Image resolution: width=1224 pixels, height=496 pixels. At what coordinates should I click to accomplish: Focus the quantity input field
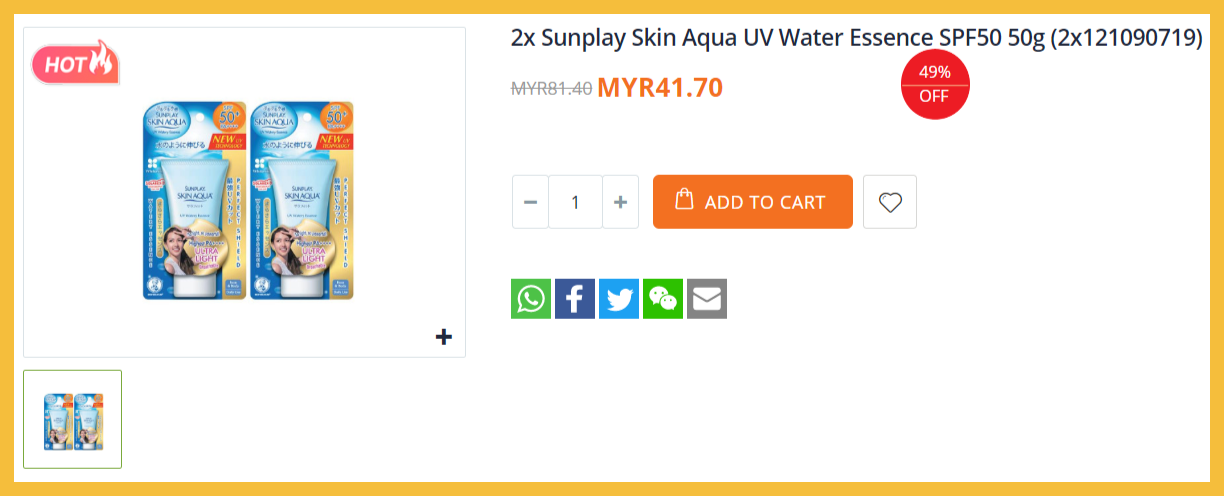575,202
